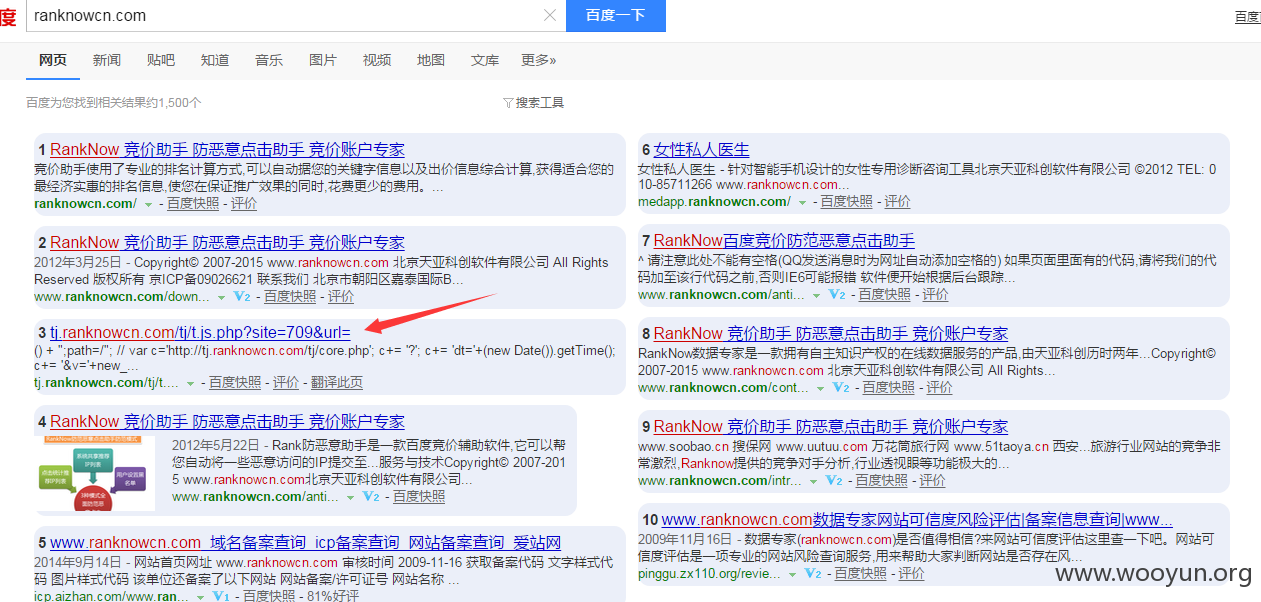Open 百度快照 for result 7
The height and width of the screenshot is (602, 1261).
885,294
